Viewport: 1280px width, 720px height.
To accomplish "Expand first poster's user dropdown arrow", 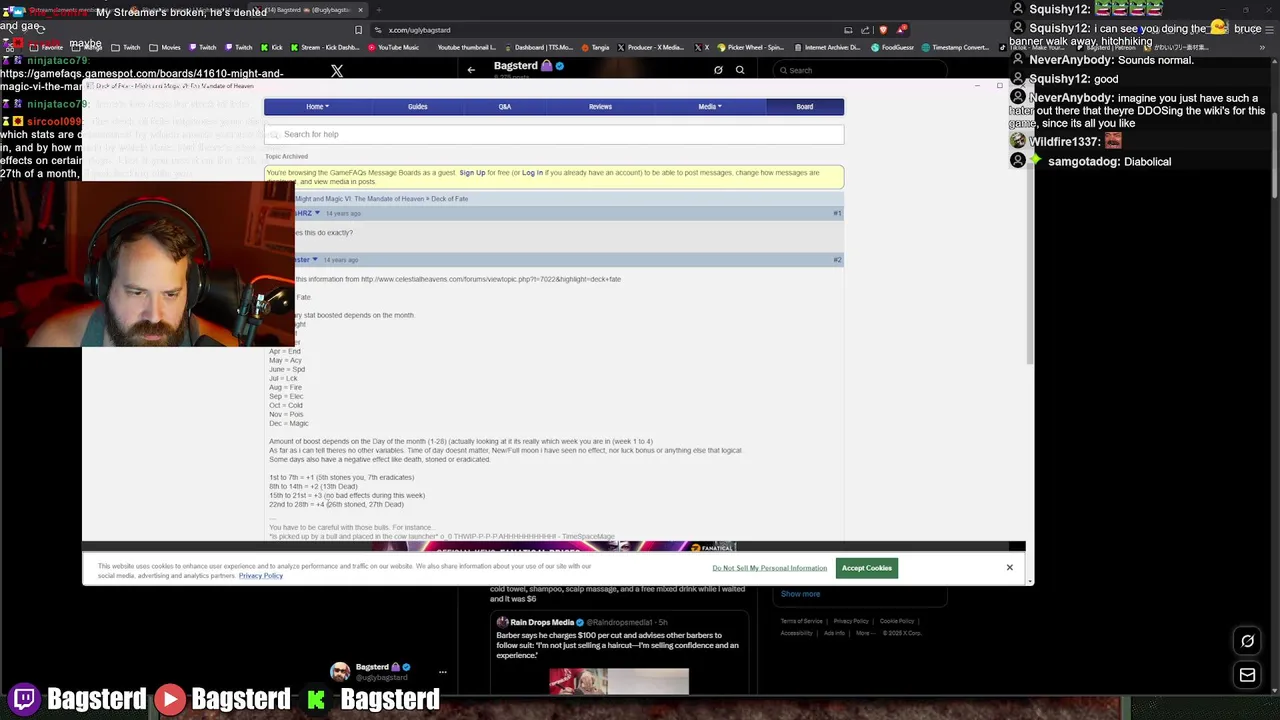I will (318, 213).
